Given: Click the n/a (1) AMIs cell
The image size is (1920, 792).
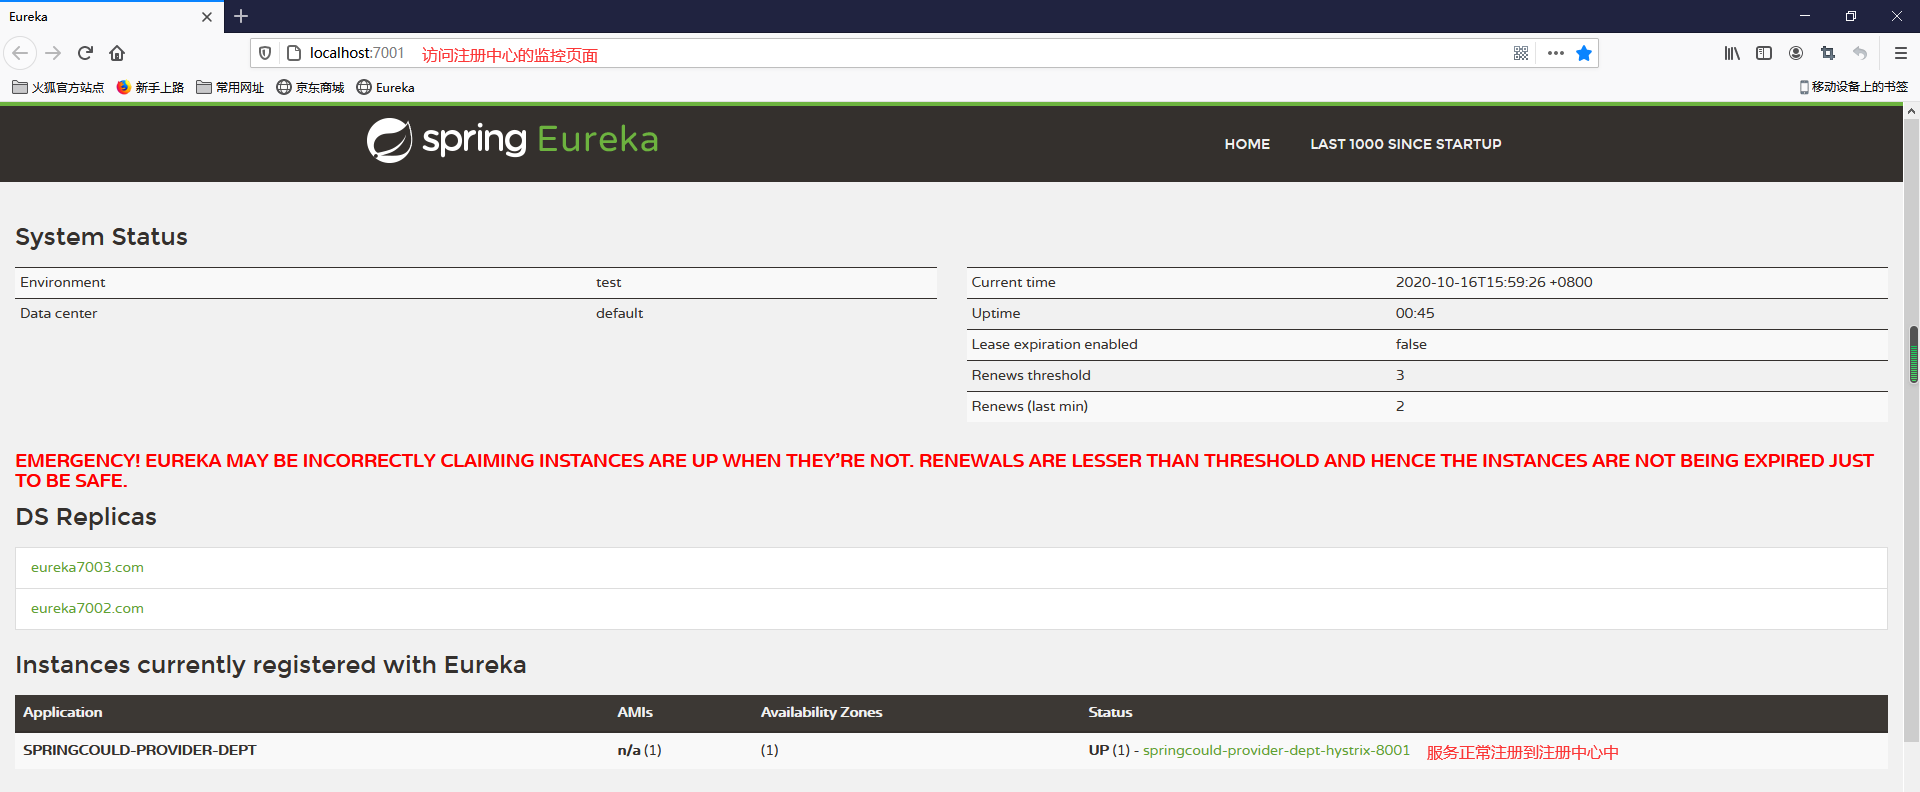Looking at the screenshot, I should point(639,750).
